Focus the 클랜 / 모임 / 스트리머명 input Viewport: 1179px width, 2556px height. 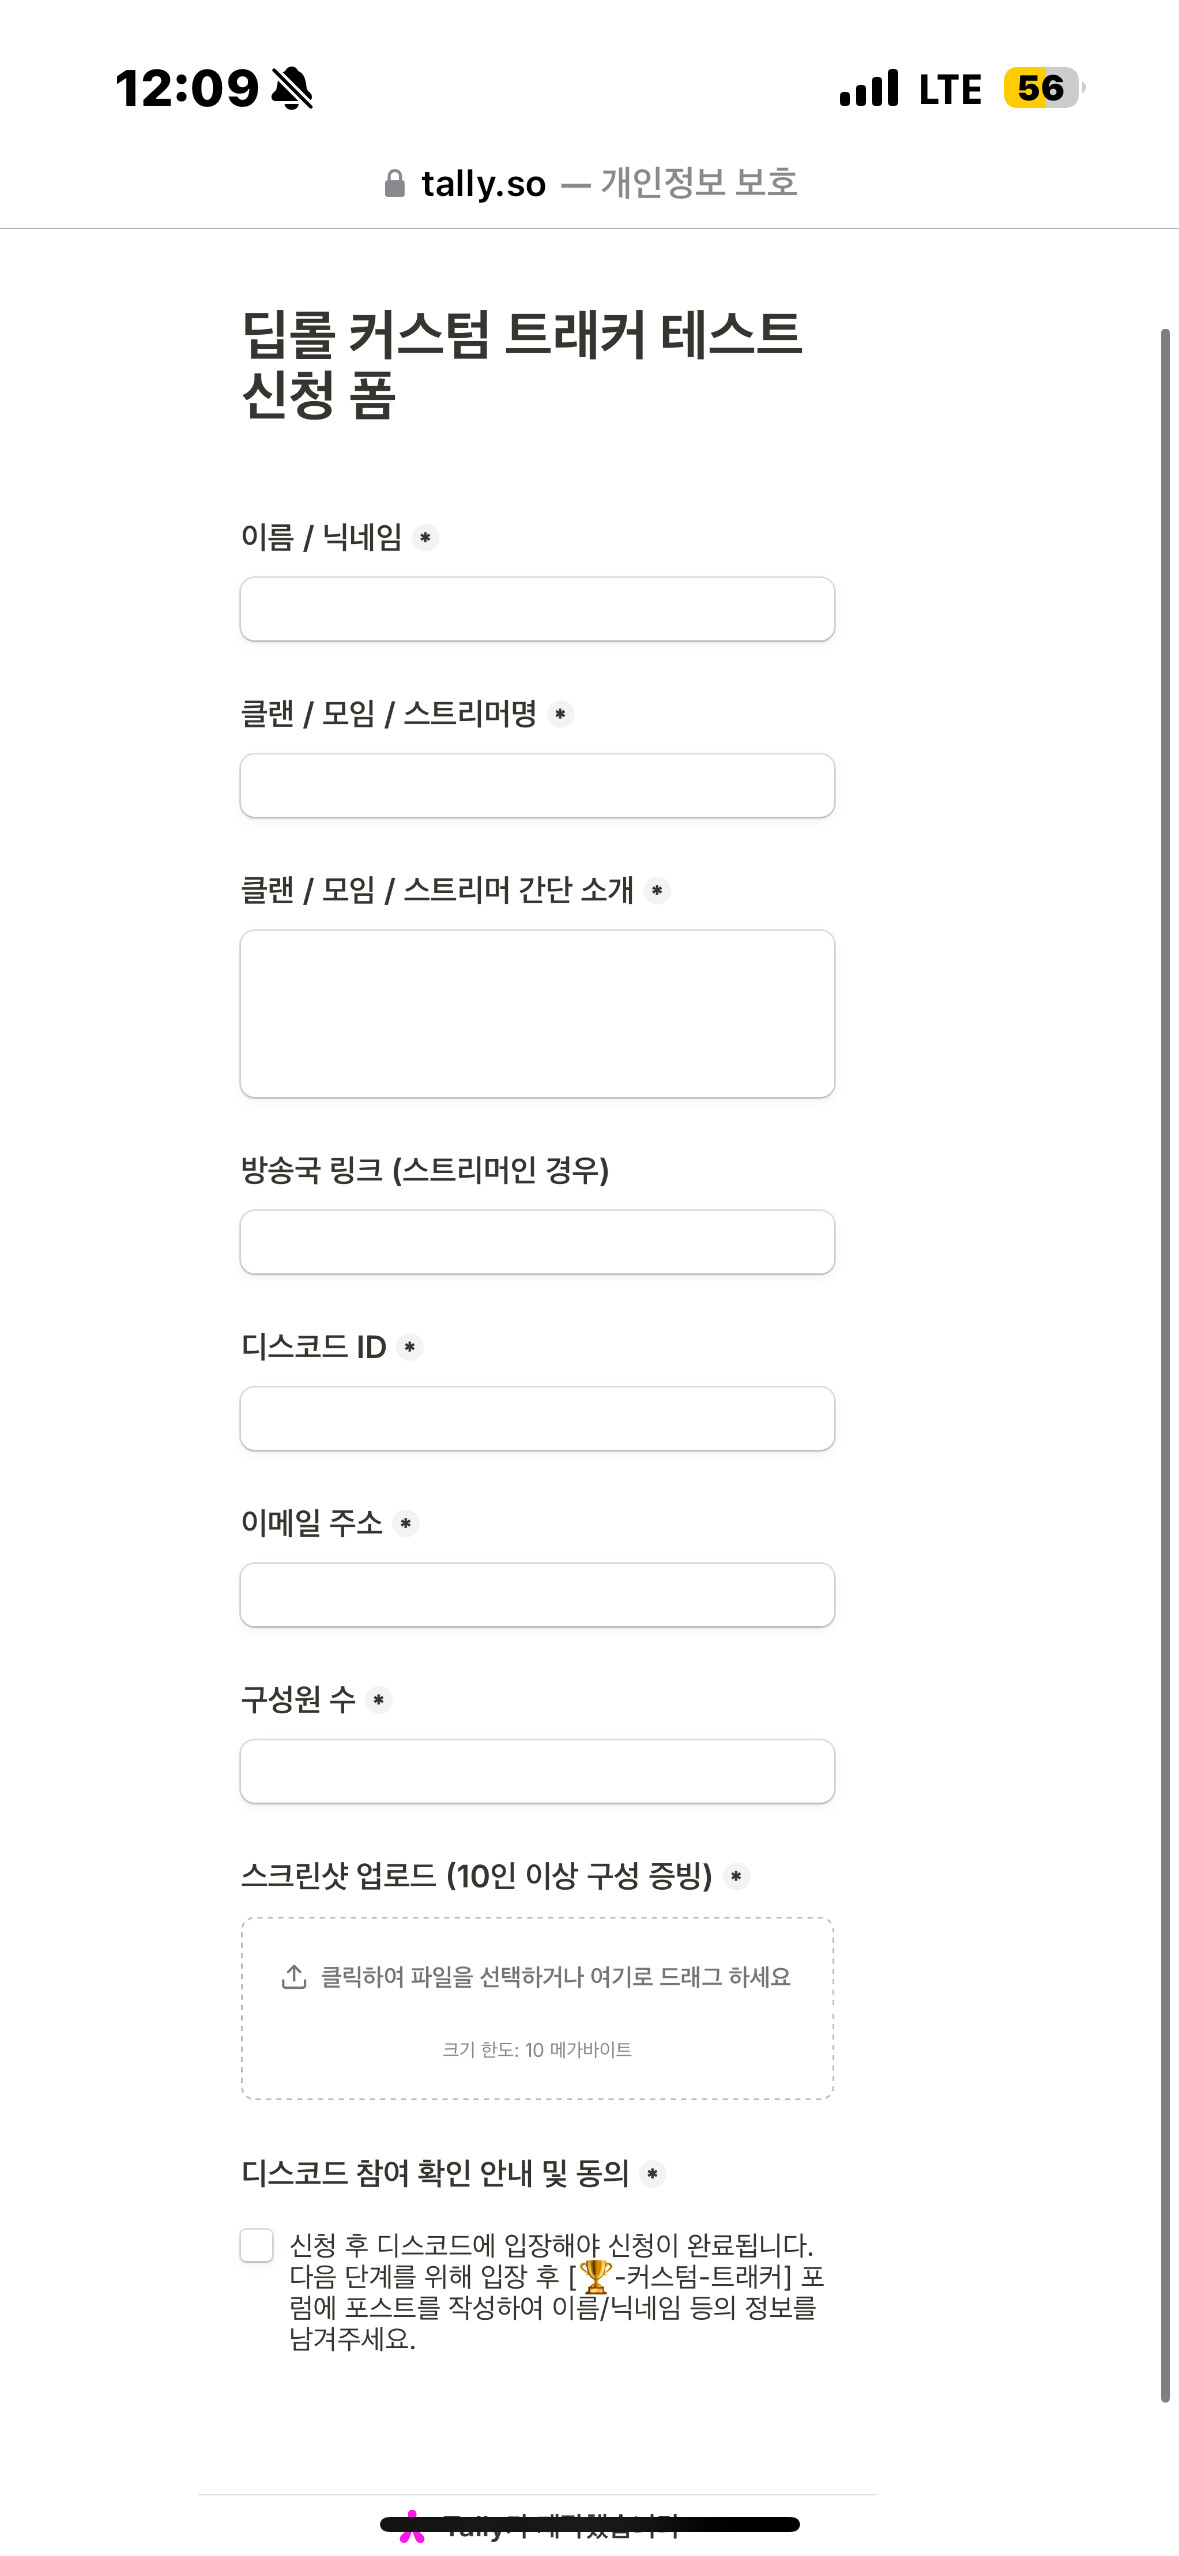click(537, 786)
